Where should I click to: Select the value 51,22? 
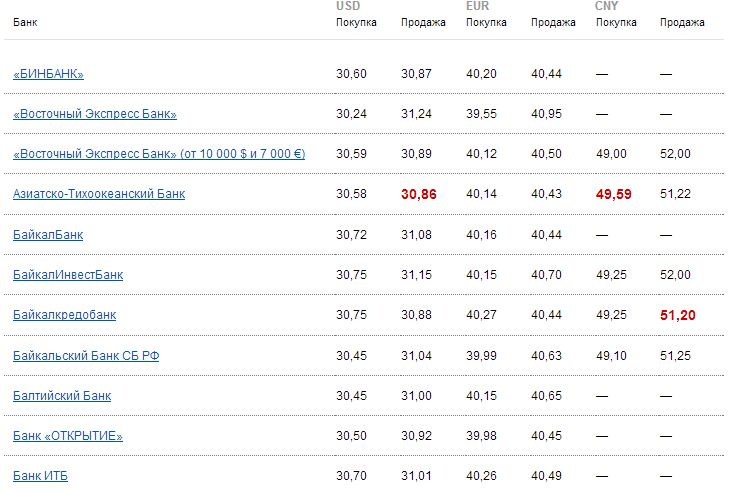(676, 194)
